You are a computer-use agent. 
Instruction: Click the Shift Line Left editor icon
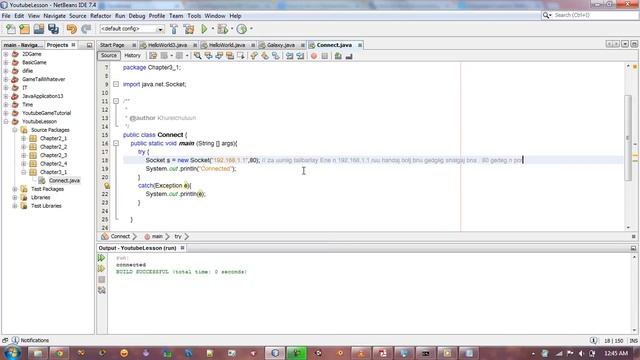(289, 56)
